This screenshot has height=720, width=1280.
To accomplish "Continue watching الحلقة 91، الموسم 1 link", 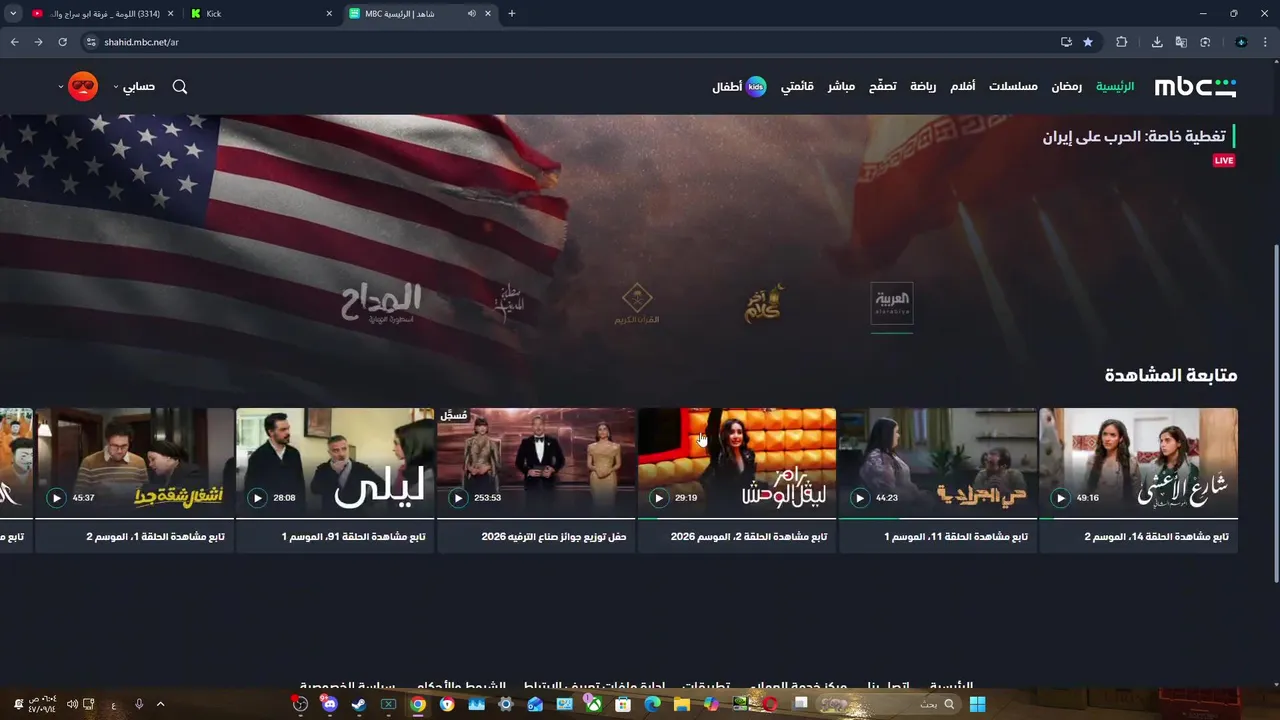I will [354, 537].
